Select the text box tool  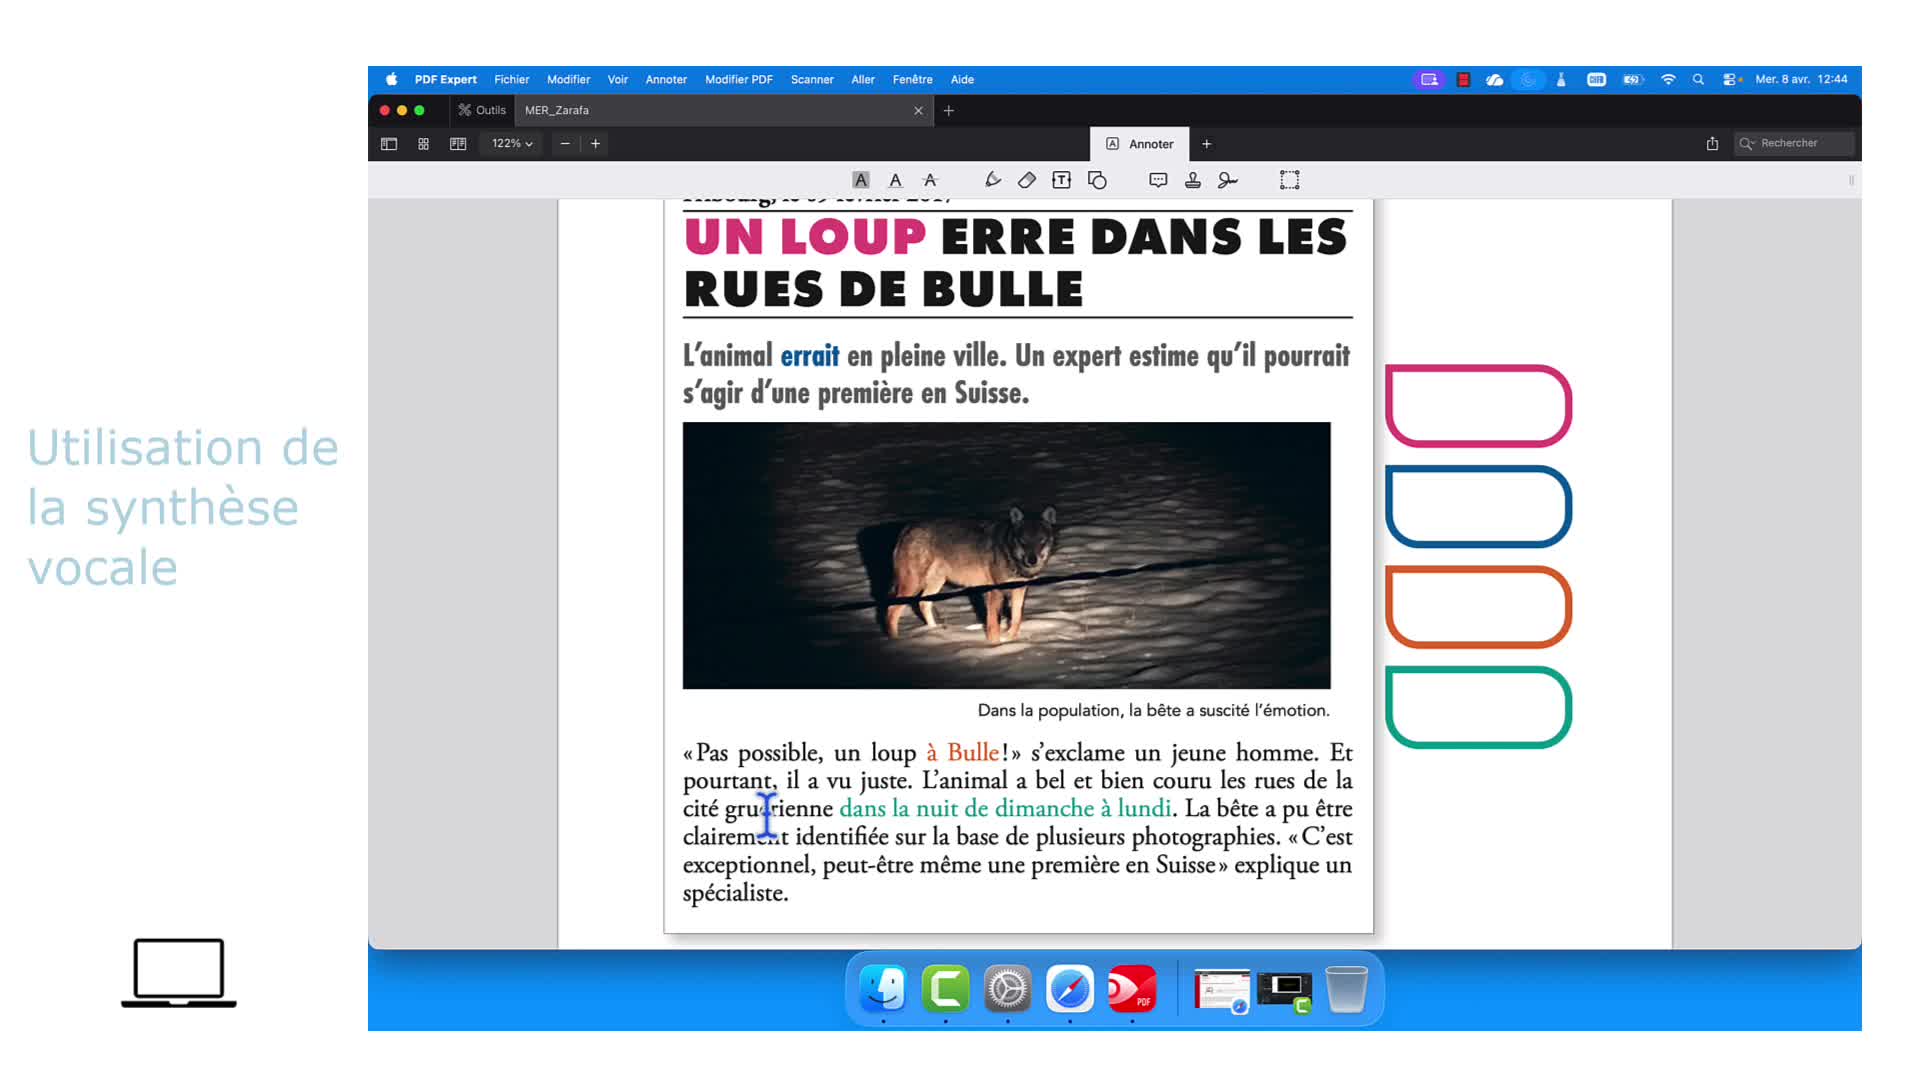click(1061, 180)
